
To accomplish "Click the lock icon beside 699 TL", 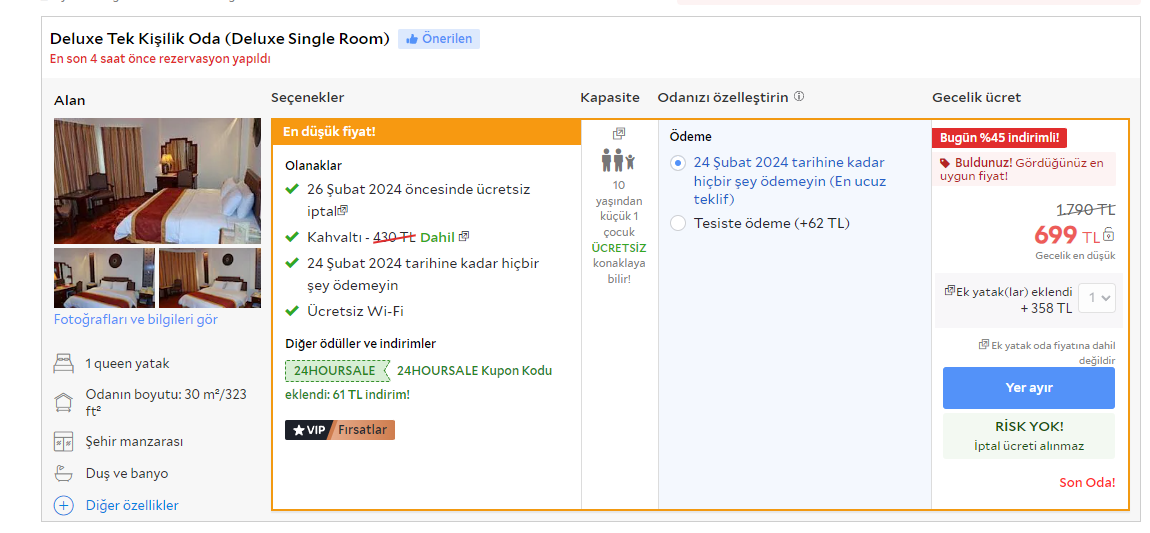I will [x=1109, y=235].
